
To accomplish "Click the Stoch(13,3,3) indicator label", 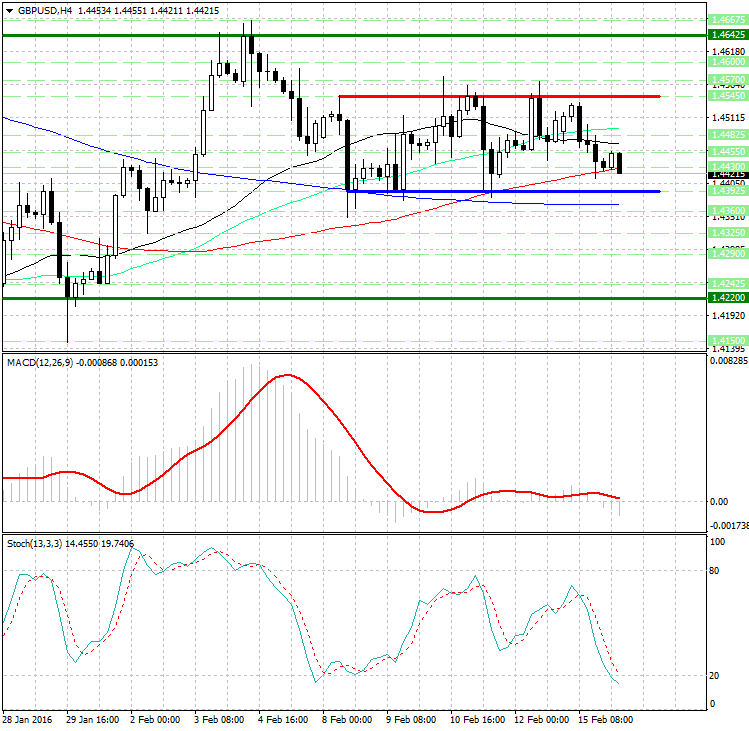I will pos(34,544).
